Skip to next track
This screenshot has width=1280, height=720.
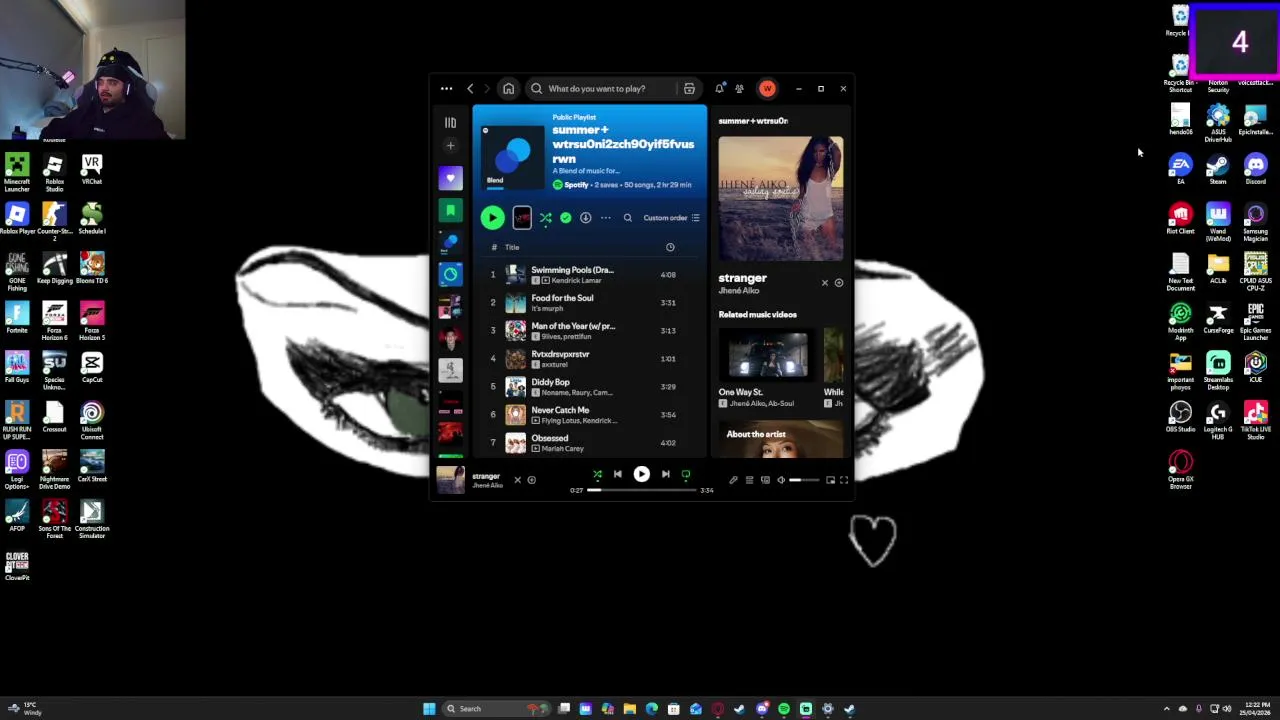click(x=665, y=475)
